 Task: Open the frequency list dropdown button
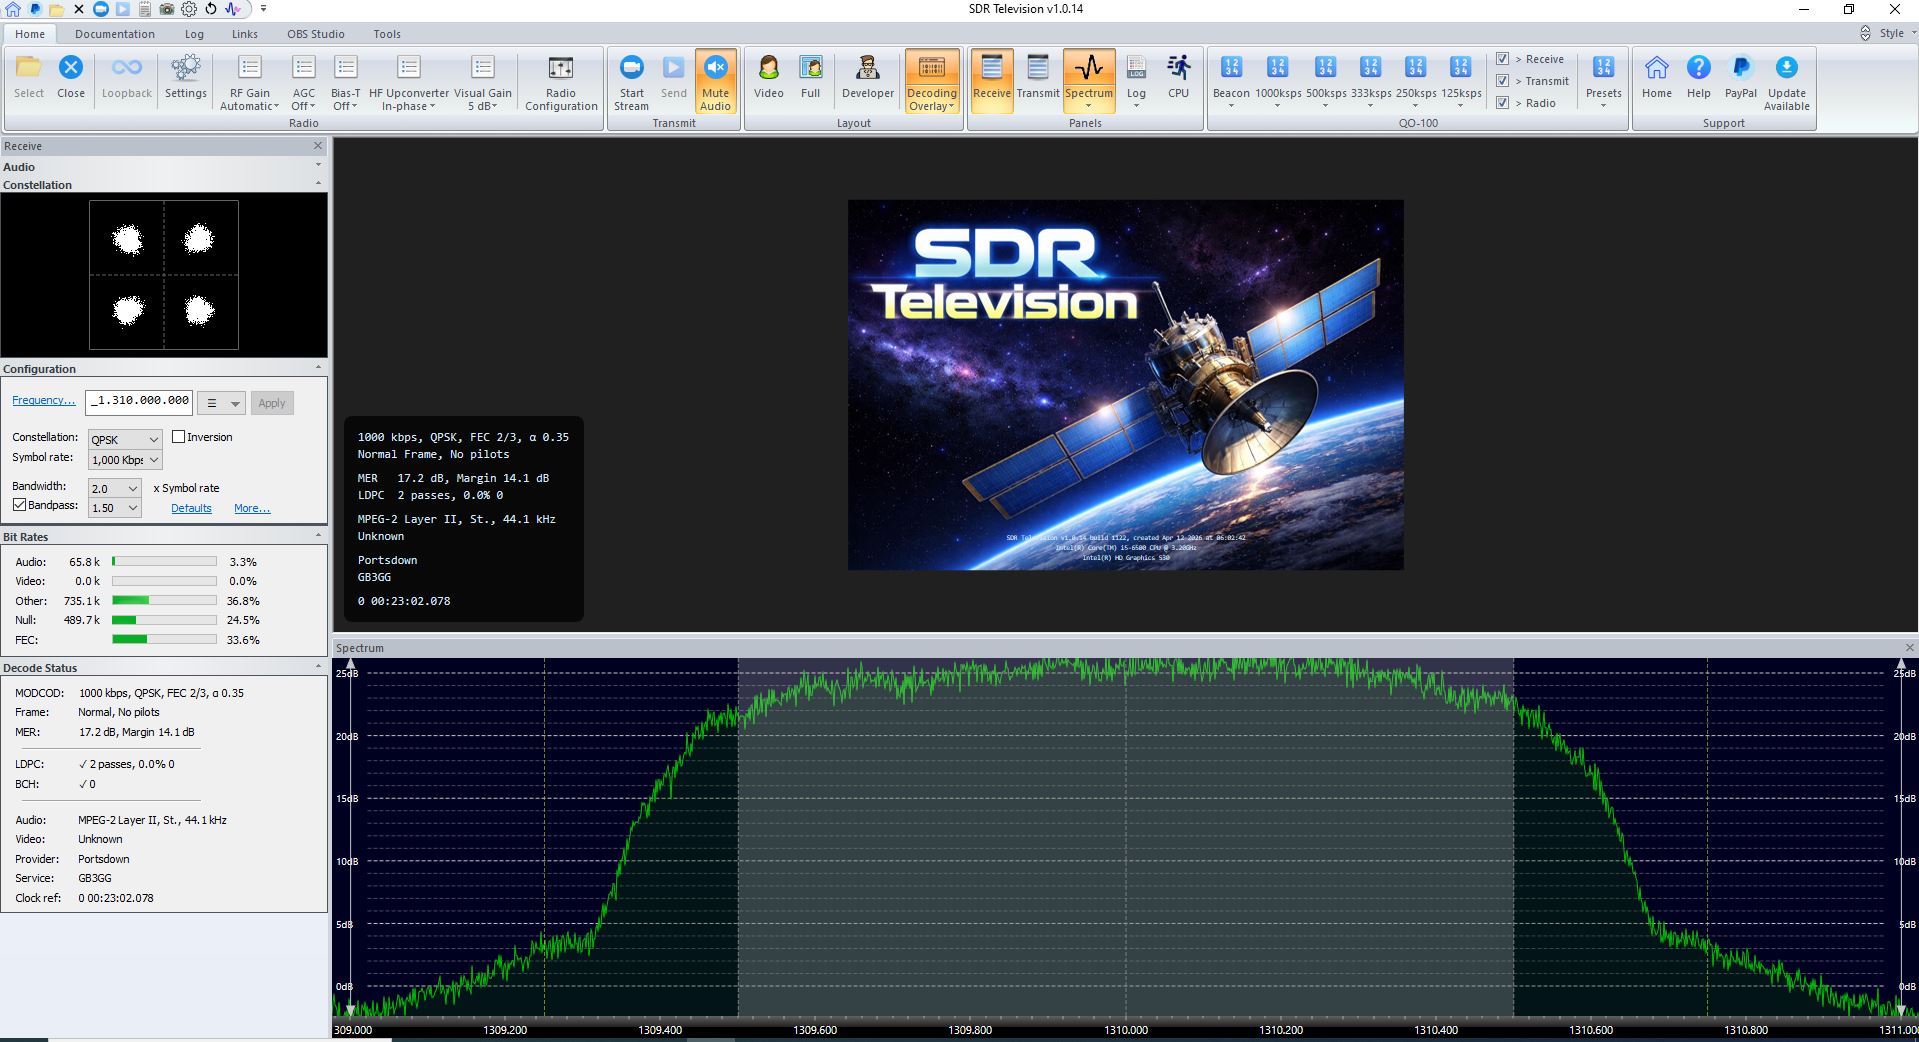coord(221,403)
